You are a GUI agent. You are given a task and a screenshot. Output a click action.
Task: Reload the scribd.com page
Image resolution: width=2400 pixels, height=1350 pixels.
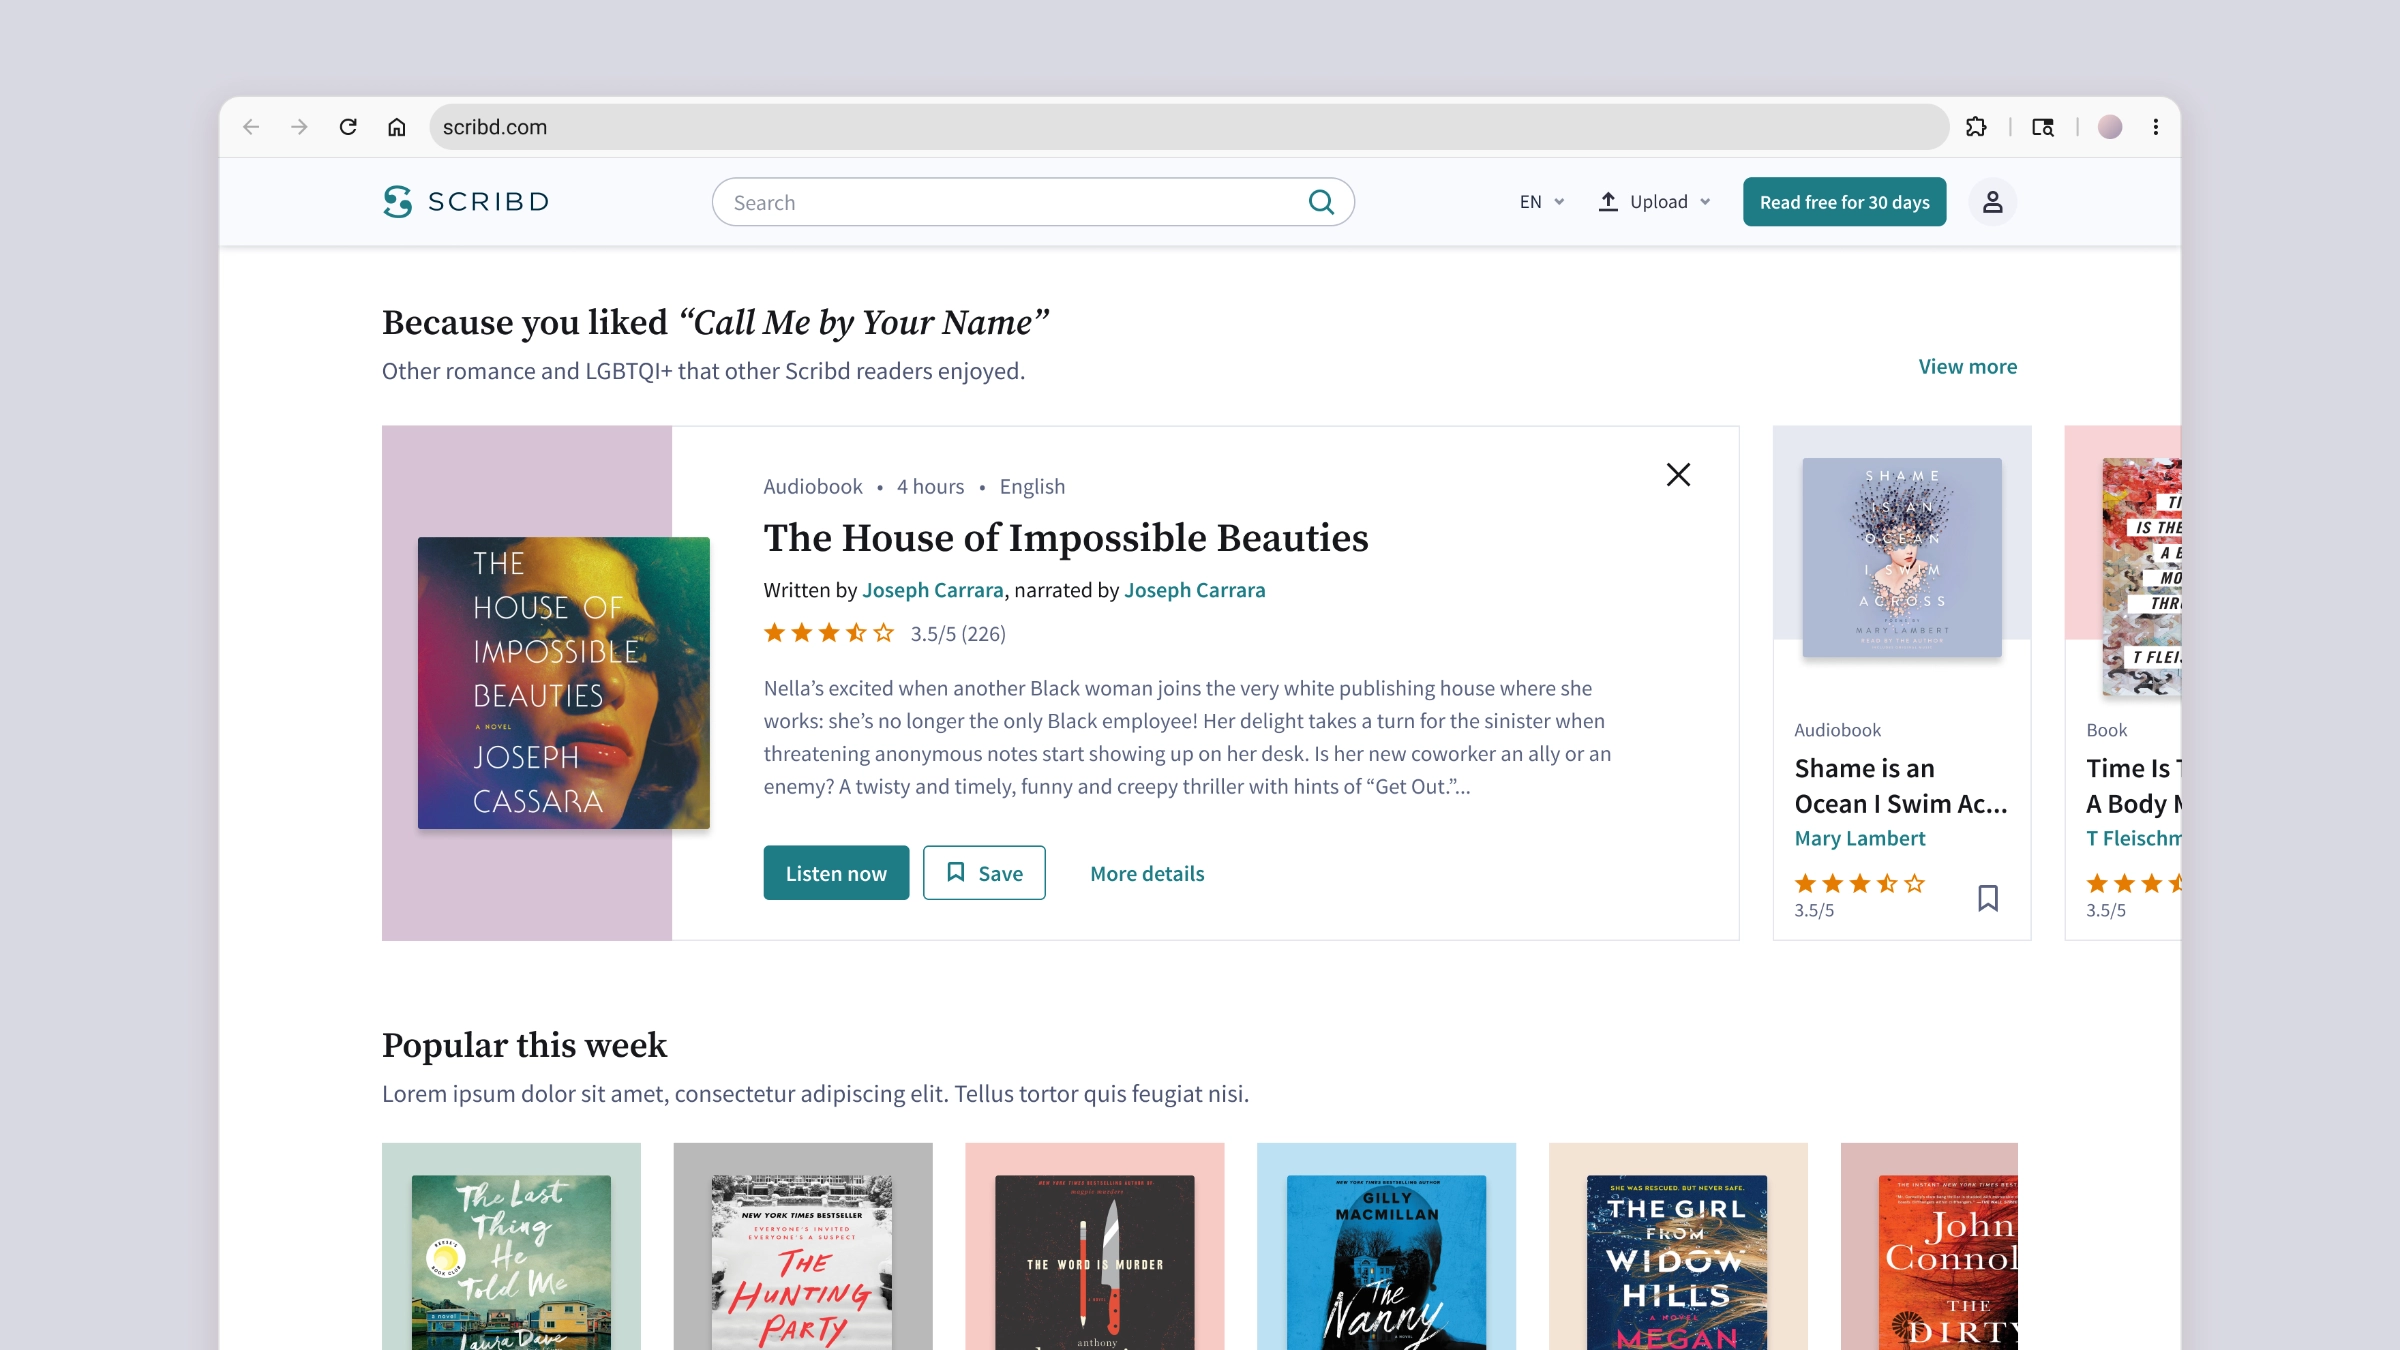tap(348, 127)
